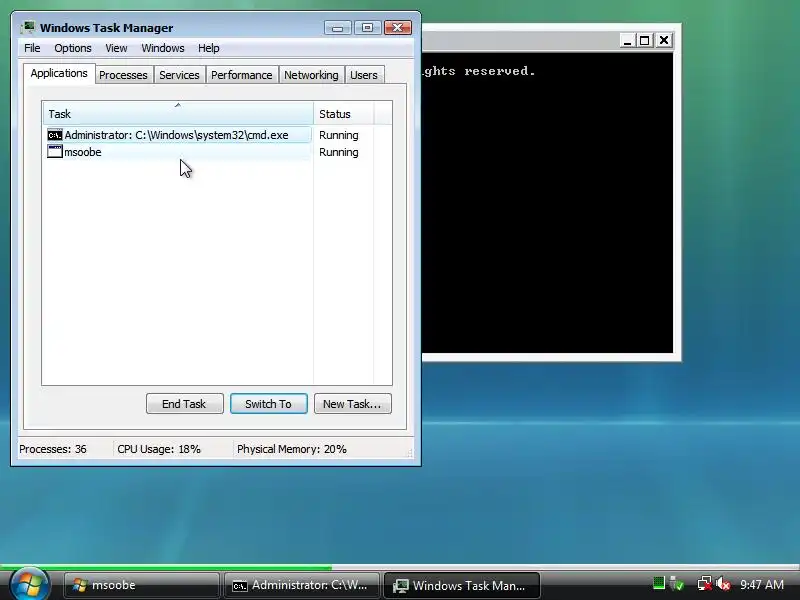Close the command prompt window
The height and width of the screenshot is (600, 800).
click(x=664, y=40)
